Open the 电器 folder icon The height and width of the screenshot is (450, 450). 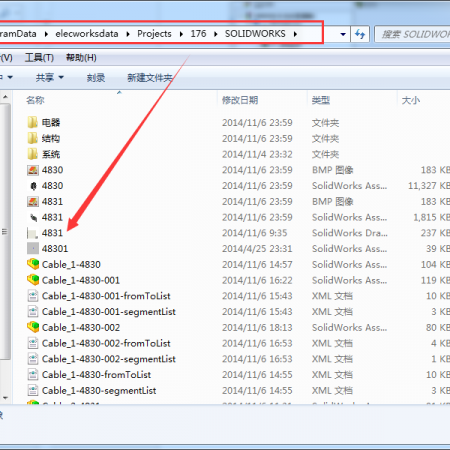pos(32,122)
